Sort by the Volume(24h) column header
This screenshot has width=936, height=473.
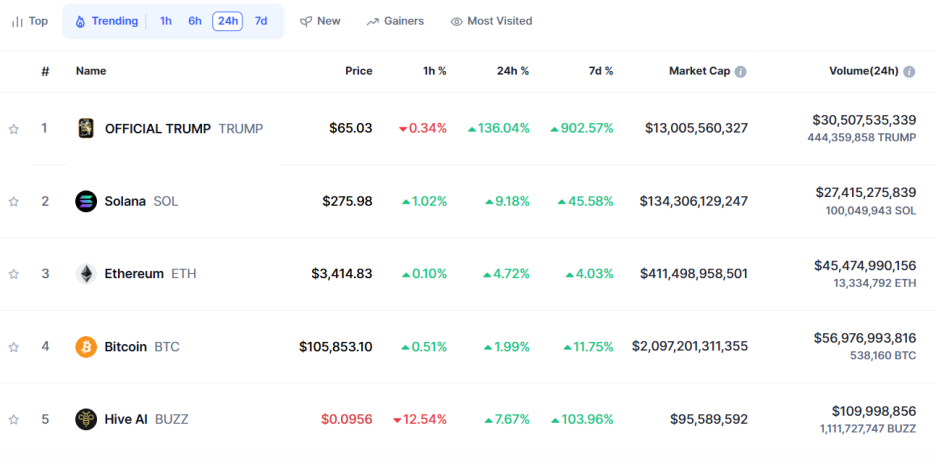(864, 71)
